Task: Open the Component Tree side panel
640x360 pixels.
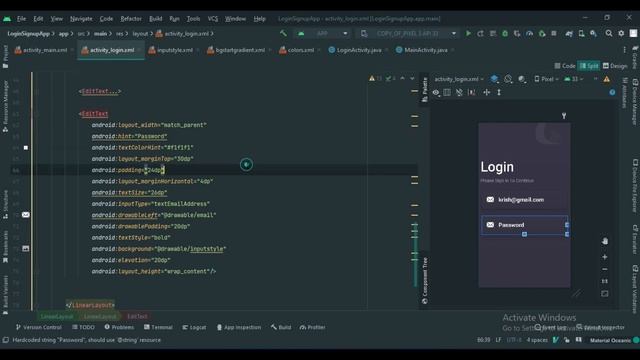Action: (424, 281)
